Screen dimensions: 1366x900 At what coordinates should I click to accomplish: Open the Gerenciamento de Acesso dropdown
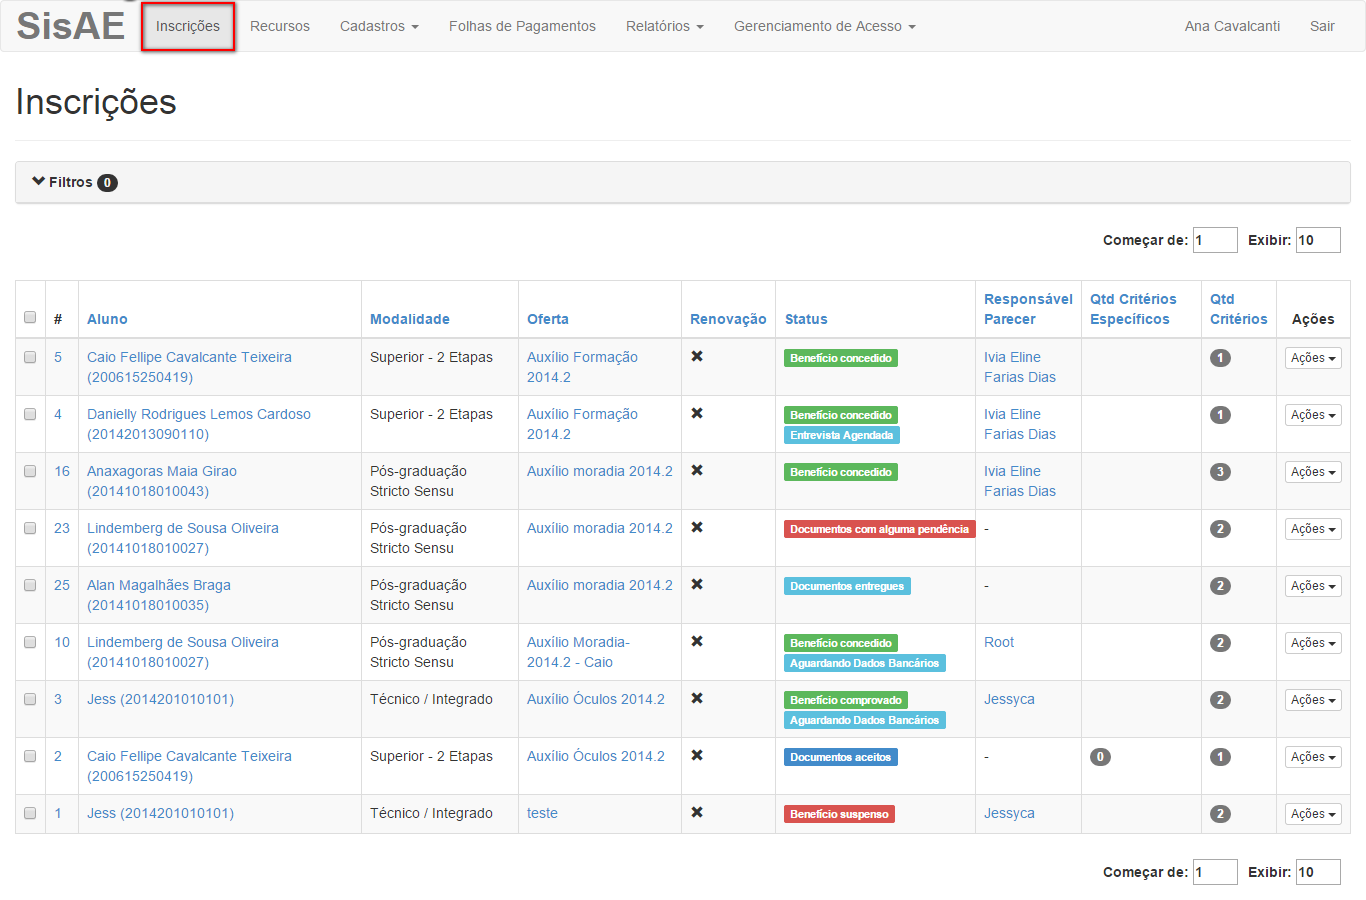click(x=825, y=26)
